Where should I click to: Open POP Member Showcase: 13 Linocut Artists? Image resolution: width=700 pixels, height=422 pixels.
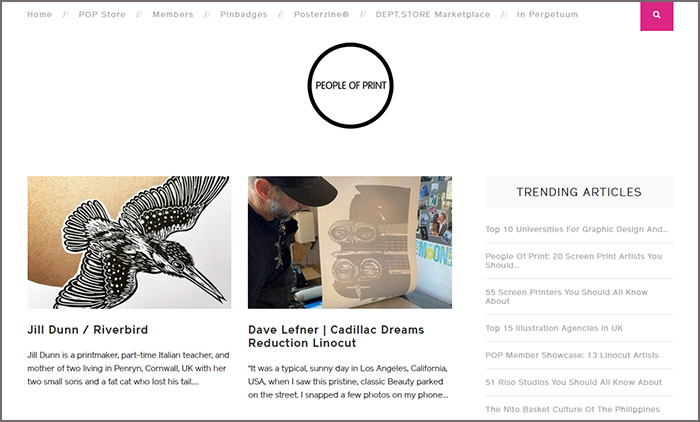point(572,355)
